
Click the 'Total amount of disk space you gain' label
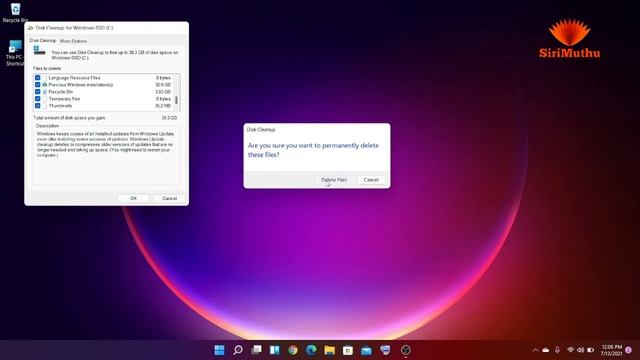tap(69, 118)
